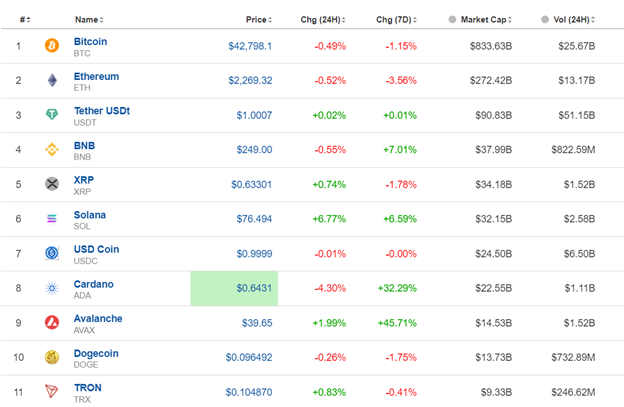Sort by Market Cap column header
The width and height of the screenshot is (624, 407).
[x=486, y=19]
